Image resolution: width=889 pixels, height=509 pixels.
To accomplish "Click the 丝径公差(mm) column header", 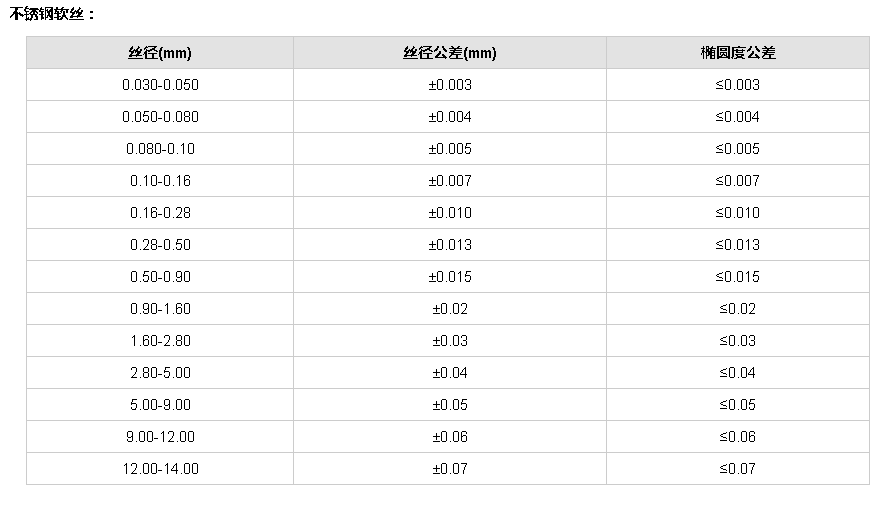I will pyautogui.click(x=449, y=53).
